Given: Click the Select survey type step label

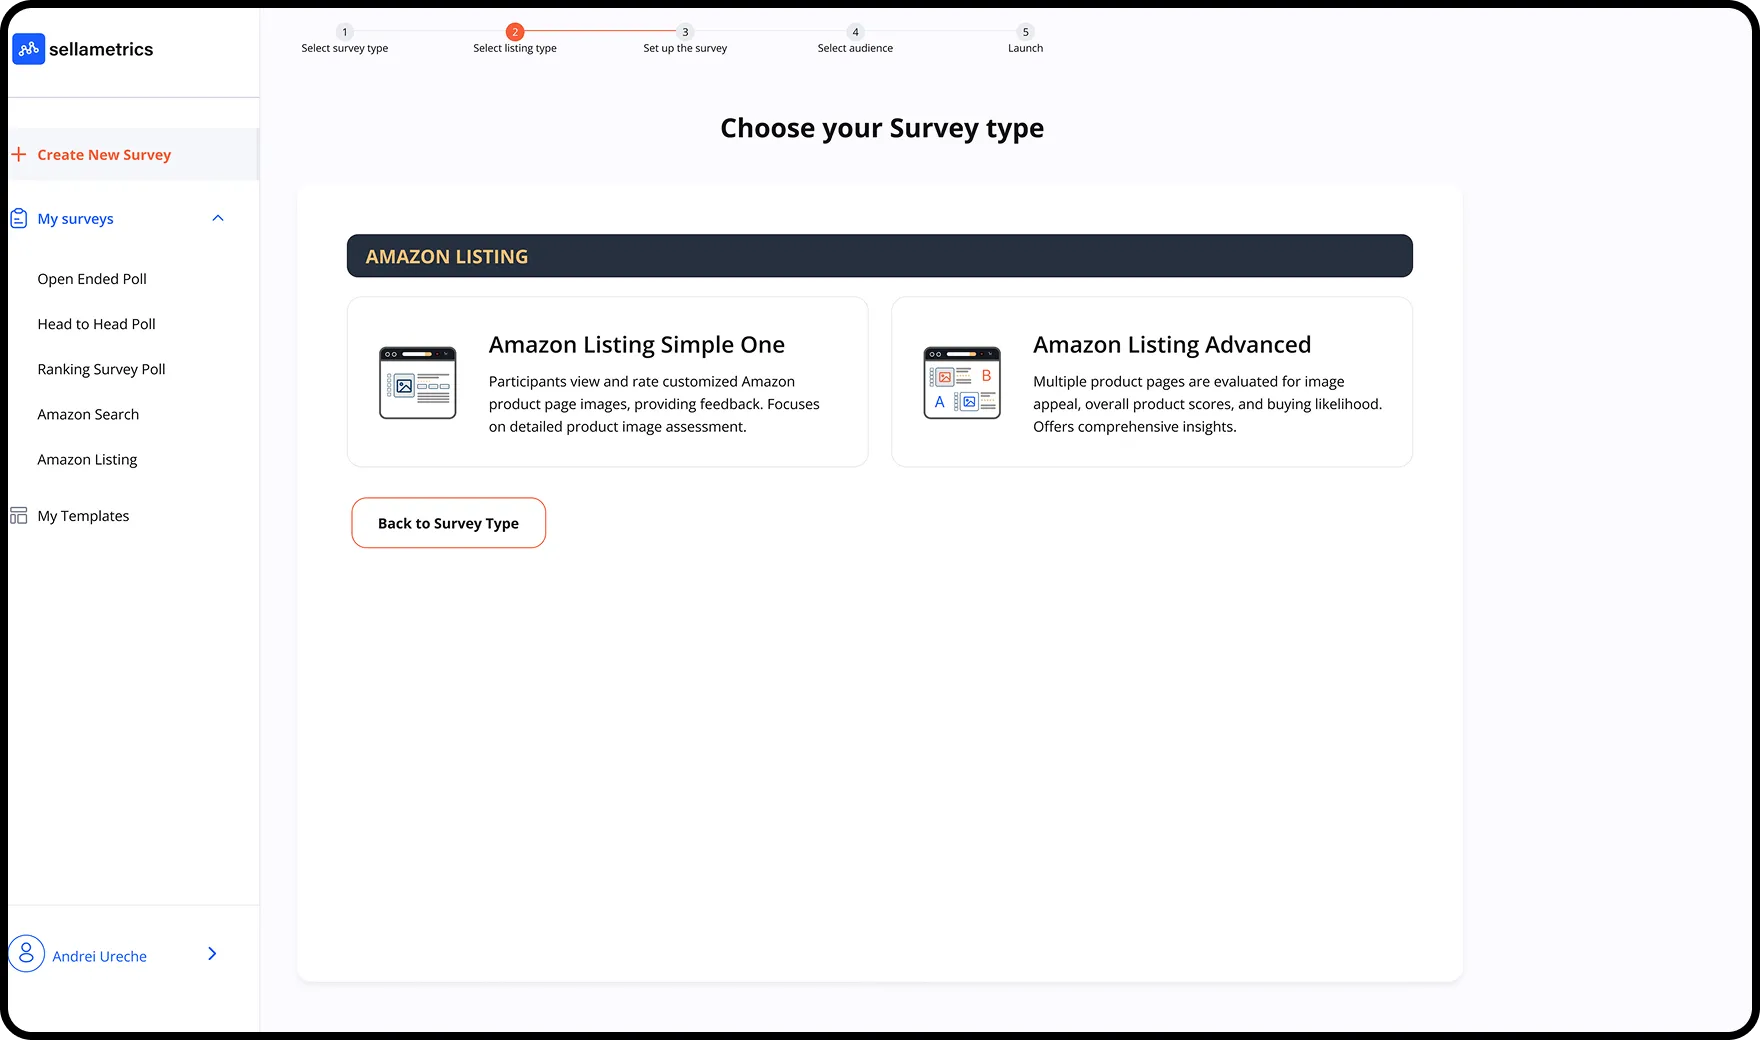Looking at the screenshot, I should [345, 48].
